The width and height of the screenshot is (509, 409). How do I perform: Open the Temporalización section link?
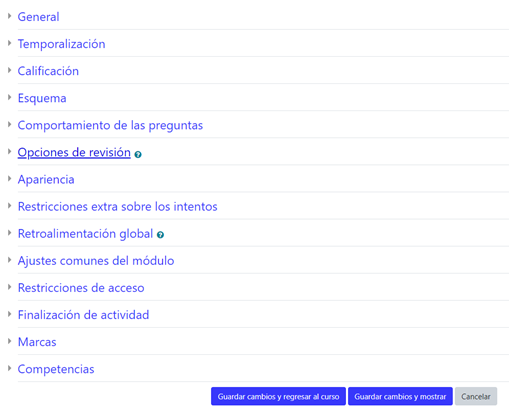pos(61,44)
